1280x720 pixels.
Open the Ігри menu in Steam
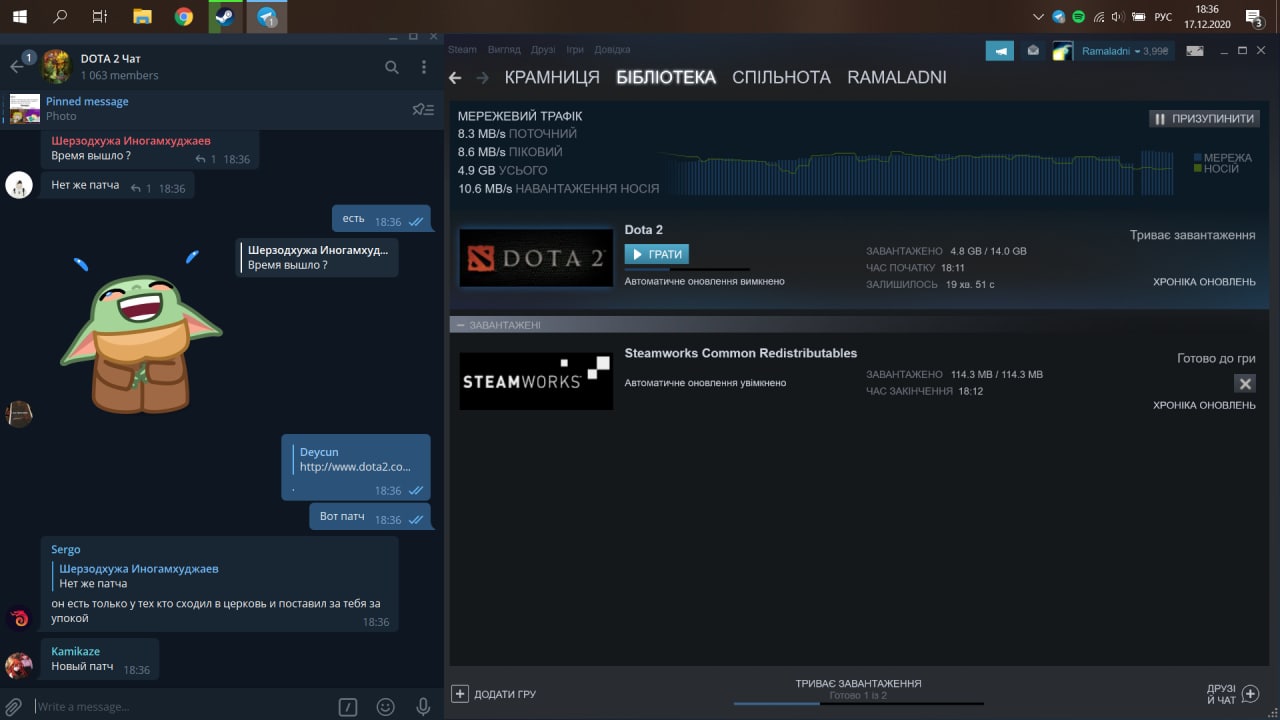click(575, 50)
